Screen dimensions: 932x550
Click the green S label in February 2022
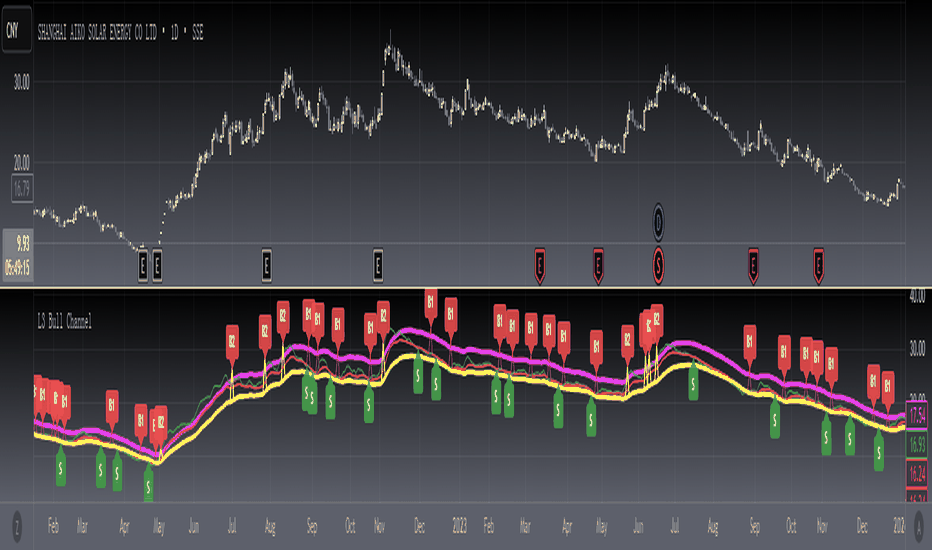pyautogui.click(x=61, y=469)
